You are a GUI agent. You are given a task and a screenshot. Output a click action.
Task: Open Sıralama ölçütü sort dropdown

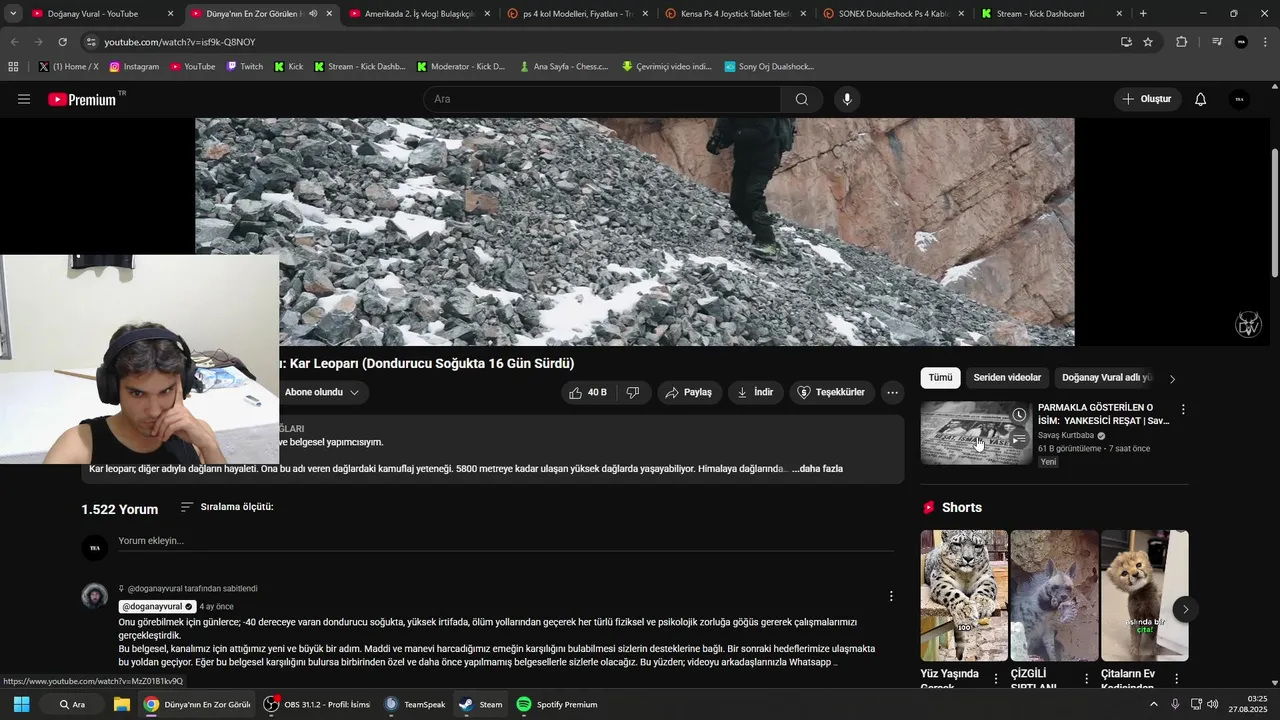[x=227, y=507]
